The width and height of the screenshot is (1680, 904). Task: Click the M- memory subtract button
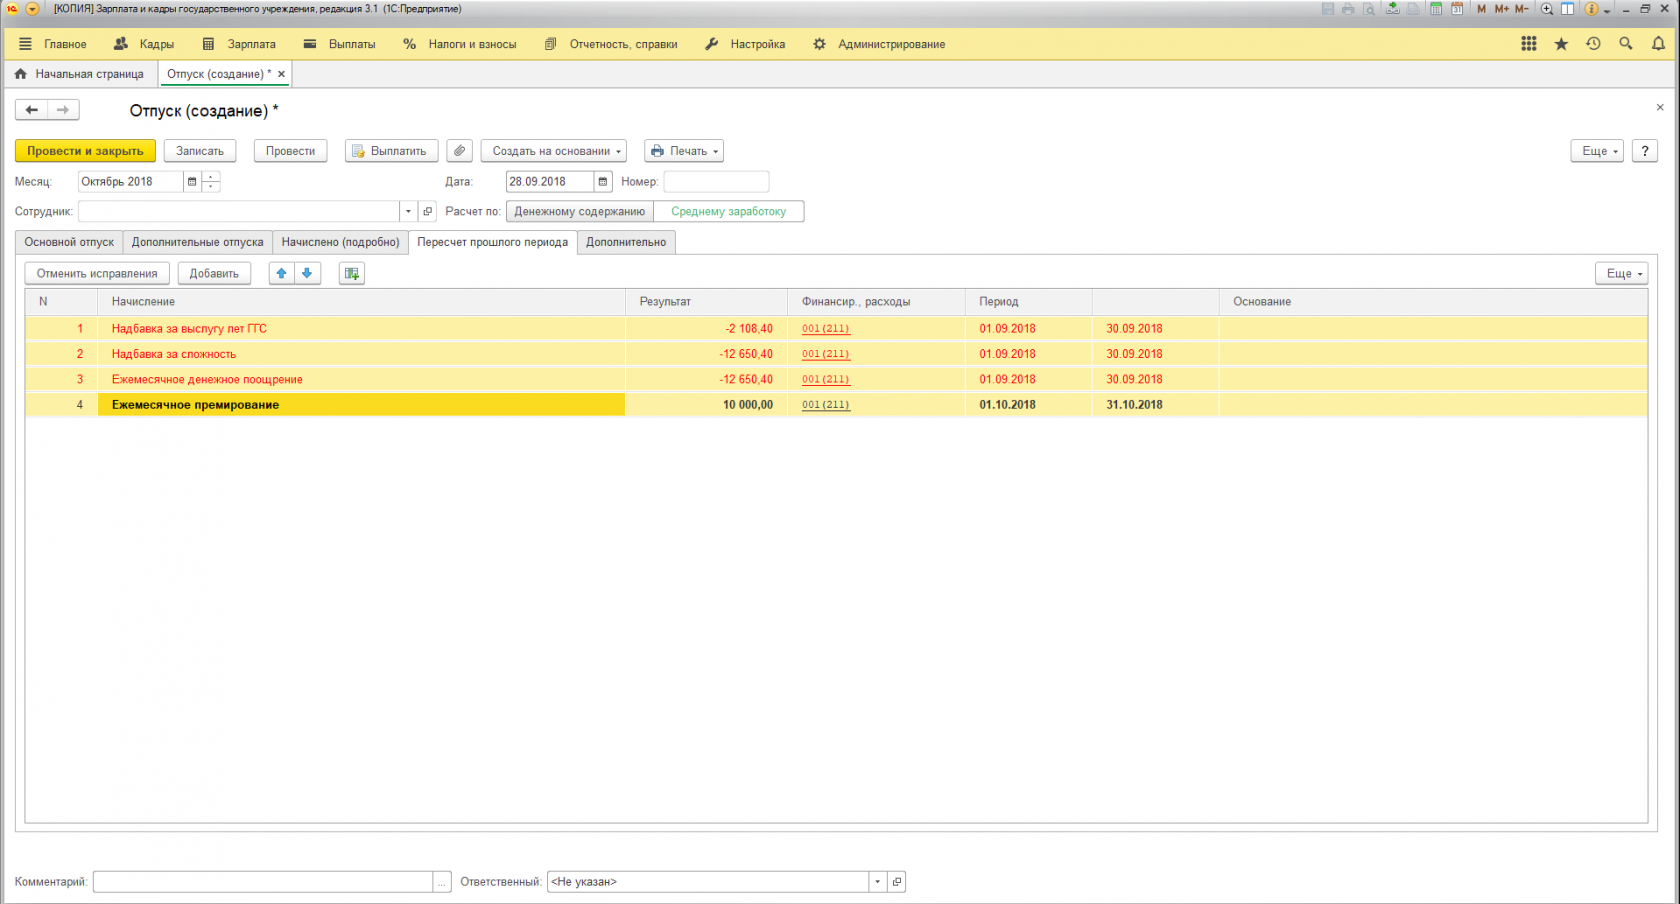click(1521, 9)
